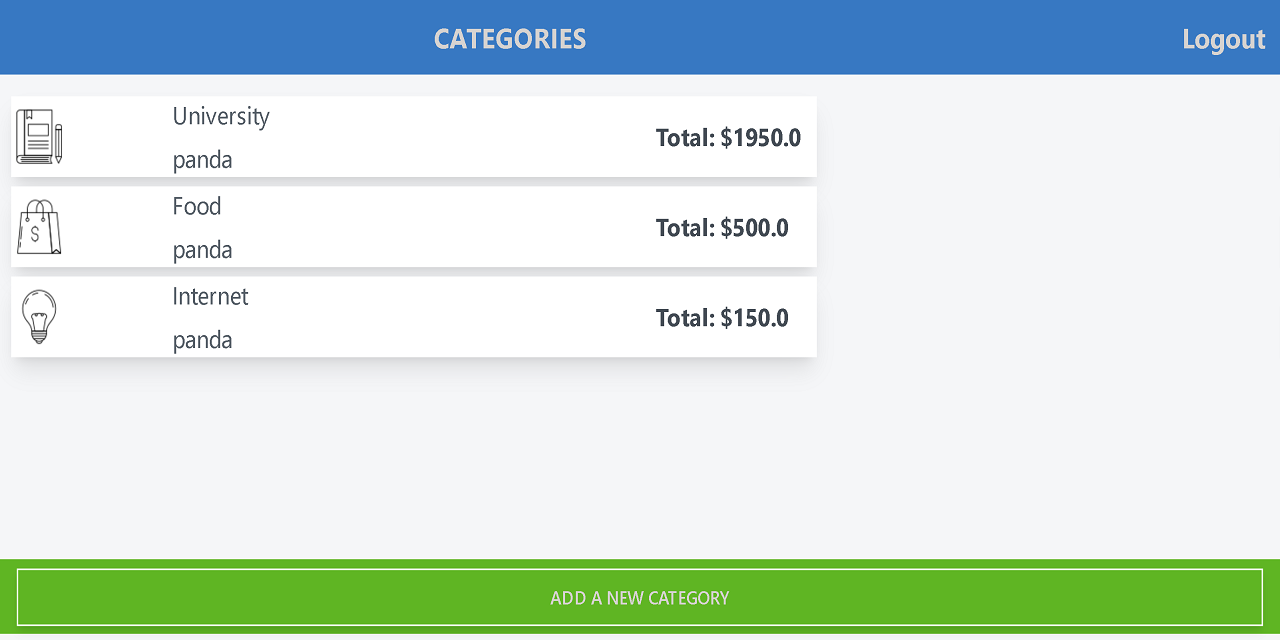Click Logout in the top bar

click(x=1223, y=40)
